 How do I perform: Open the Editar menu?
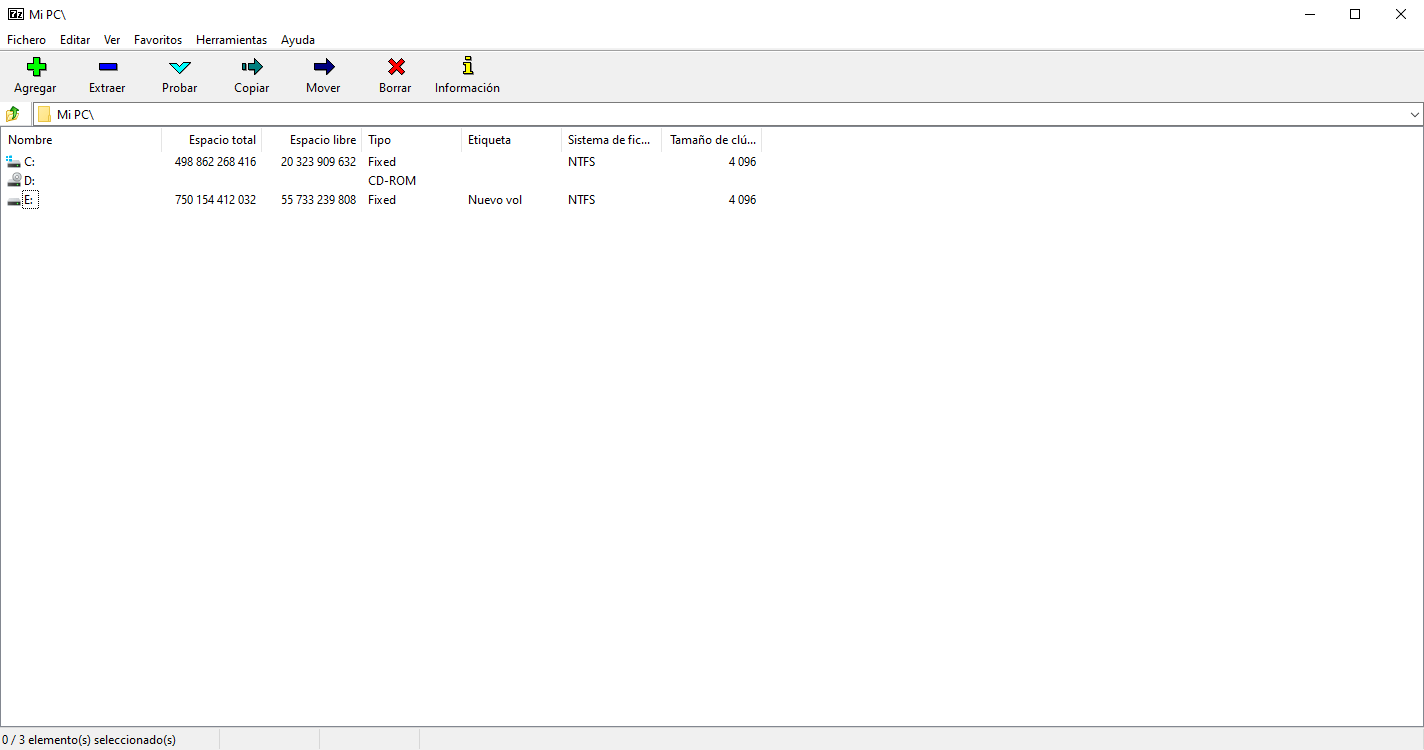75,40
